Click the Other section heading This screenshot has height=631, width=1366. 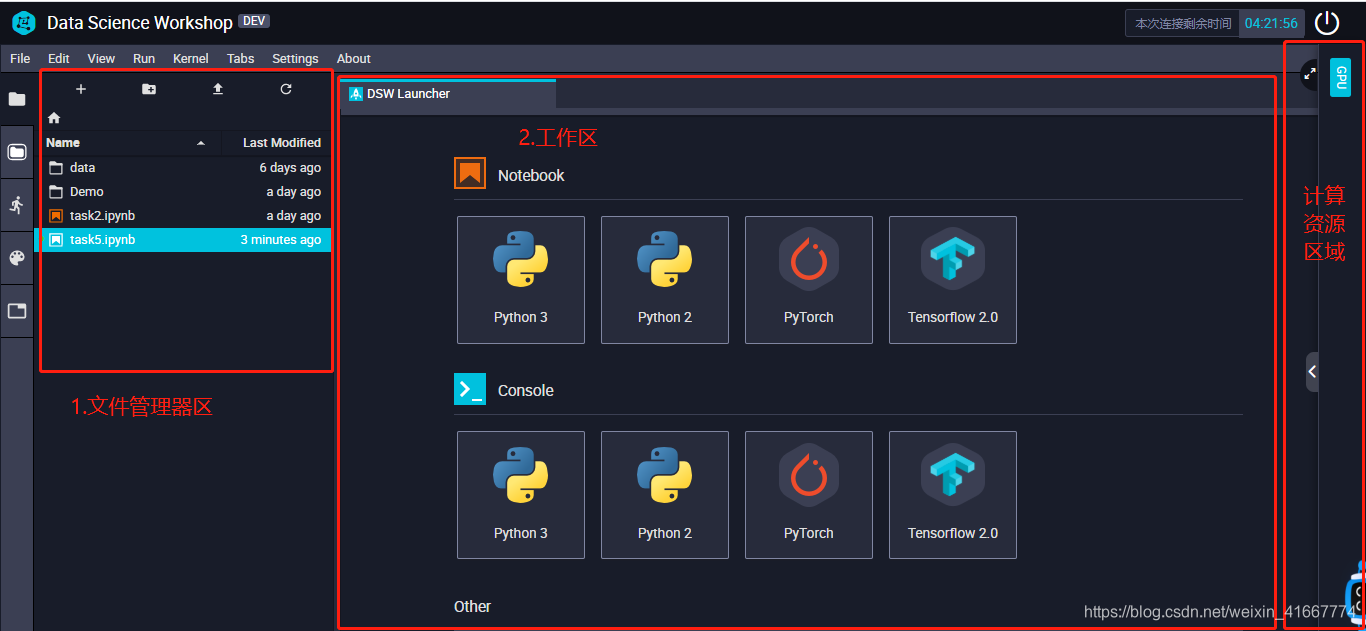[x=472, y=606]
